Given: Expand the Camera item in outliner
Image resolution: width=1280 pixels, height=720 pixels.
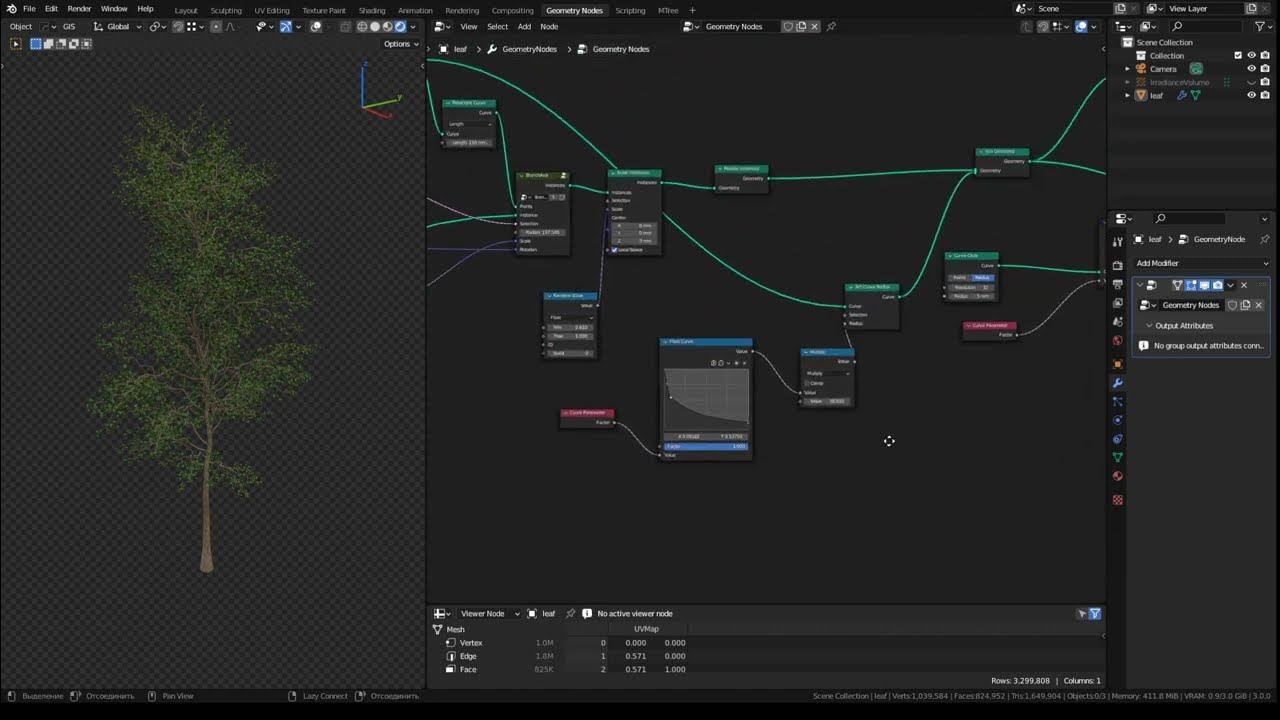Looking at the screenshot, I should [1127, 69].
